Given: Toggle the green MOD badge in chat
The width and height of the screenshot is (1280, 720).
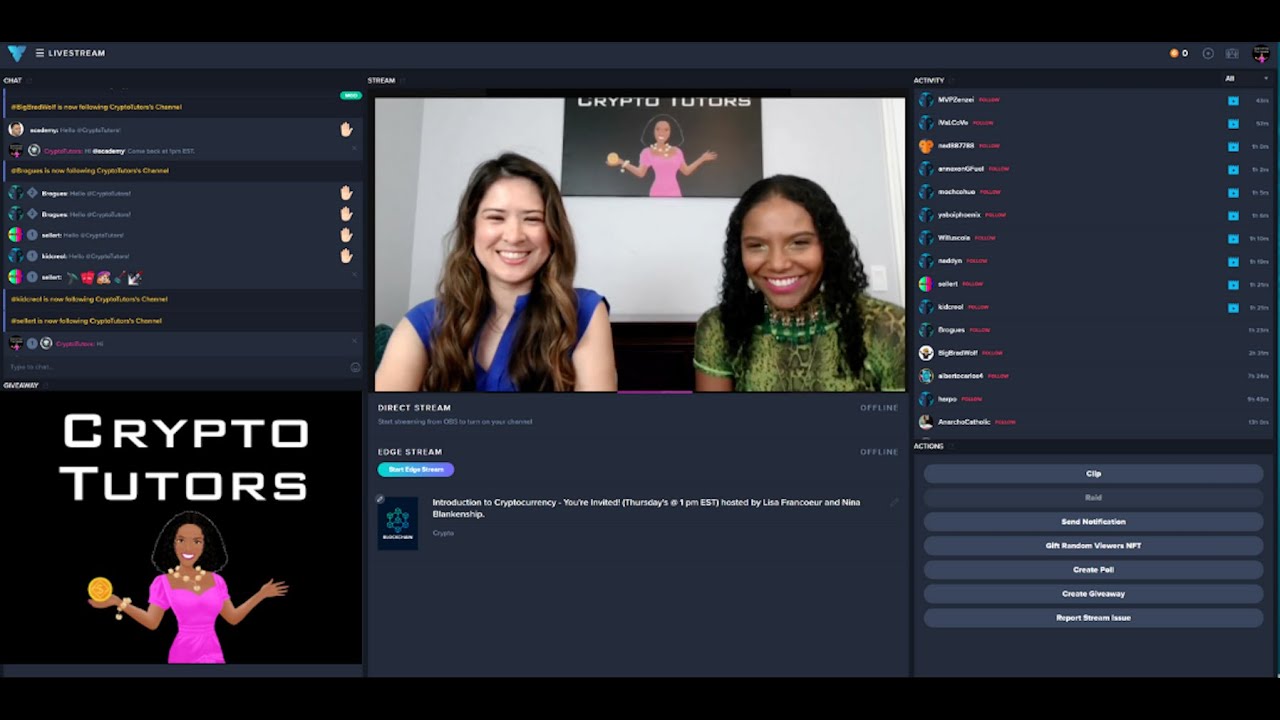Looking at the screenshot, I should click(350, 95).
